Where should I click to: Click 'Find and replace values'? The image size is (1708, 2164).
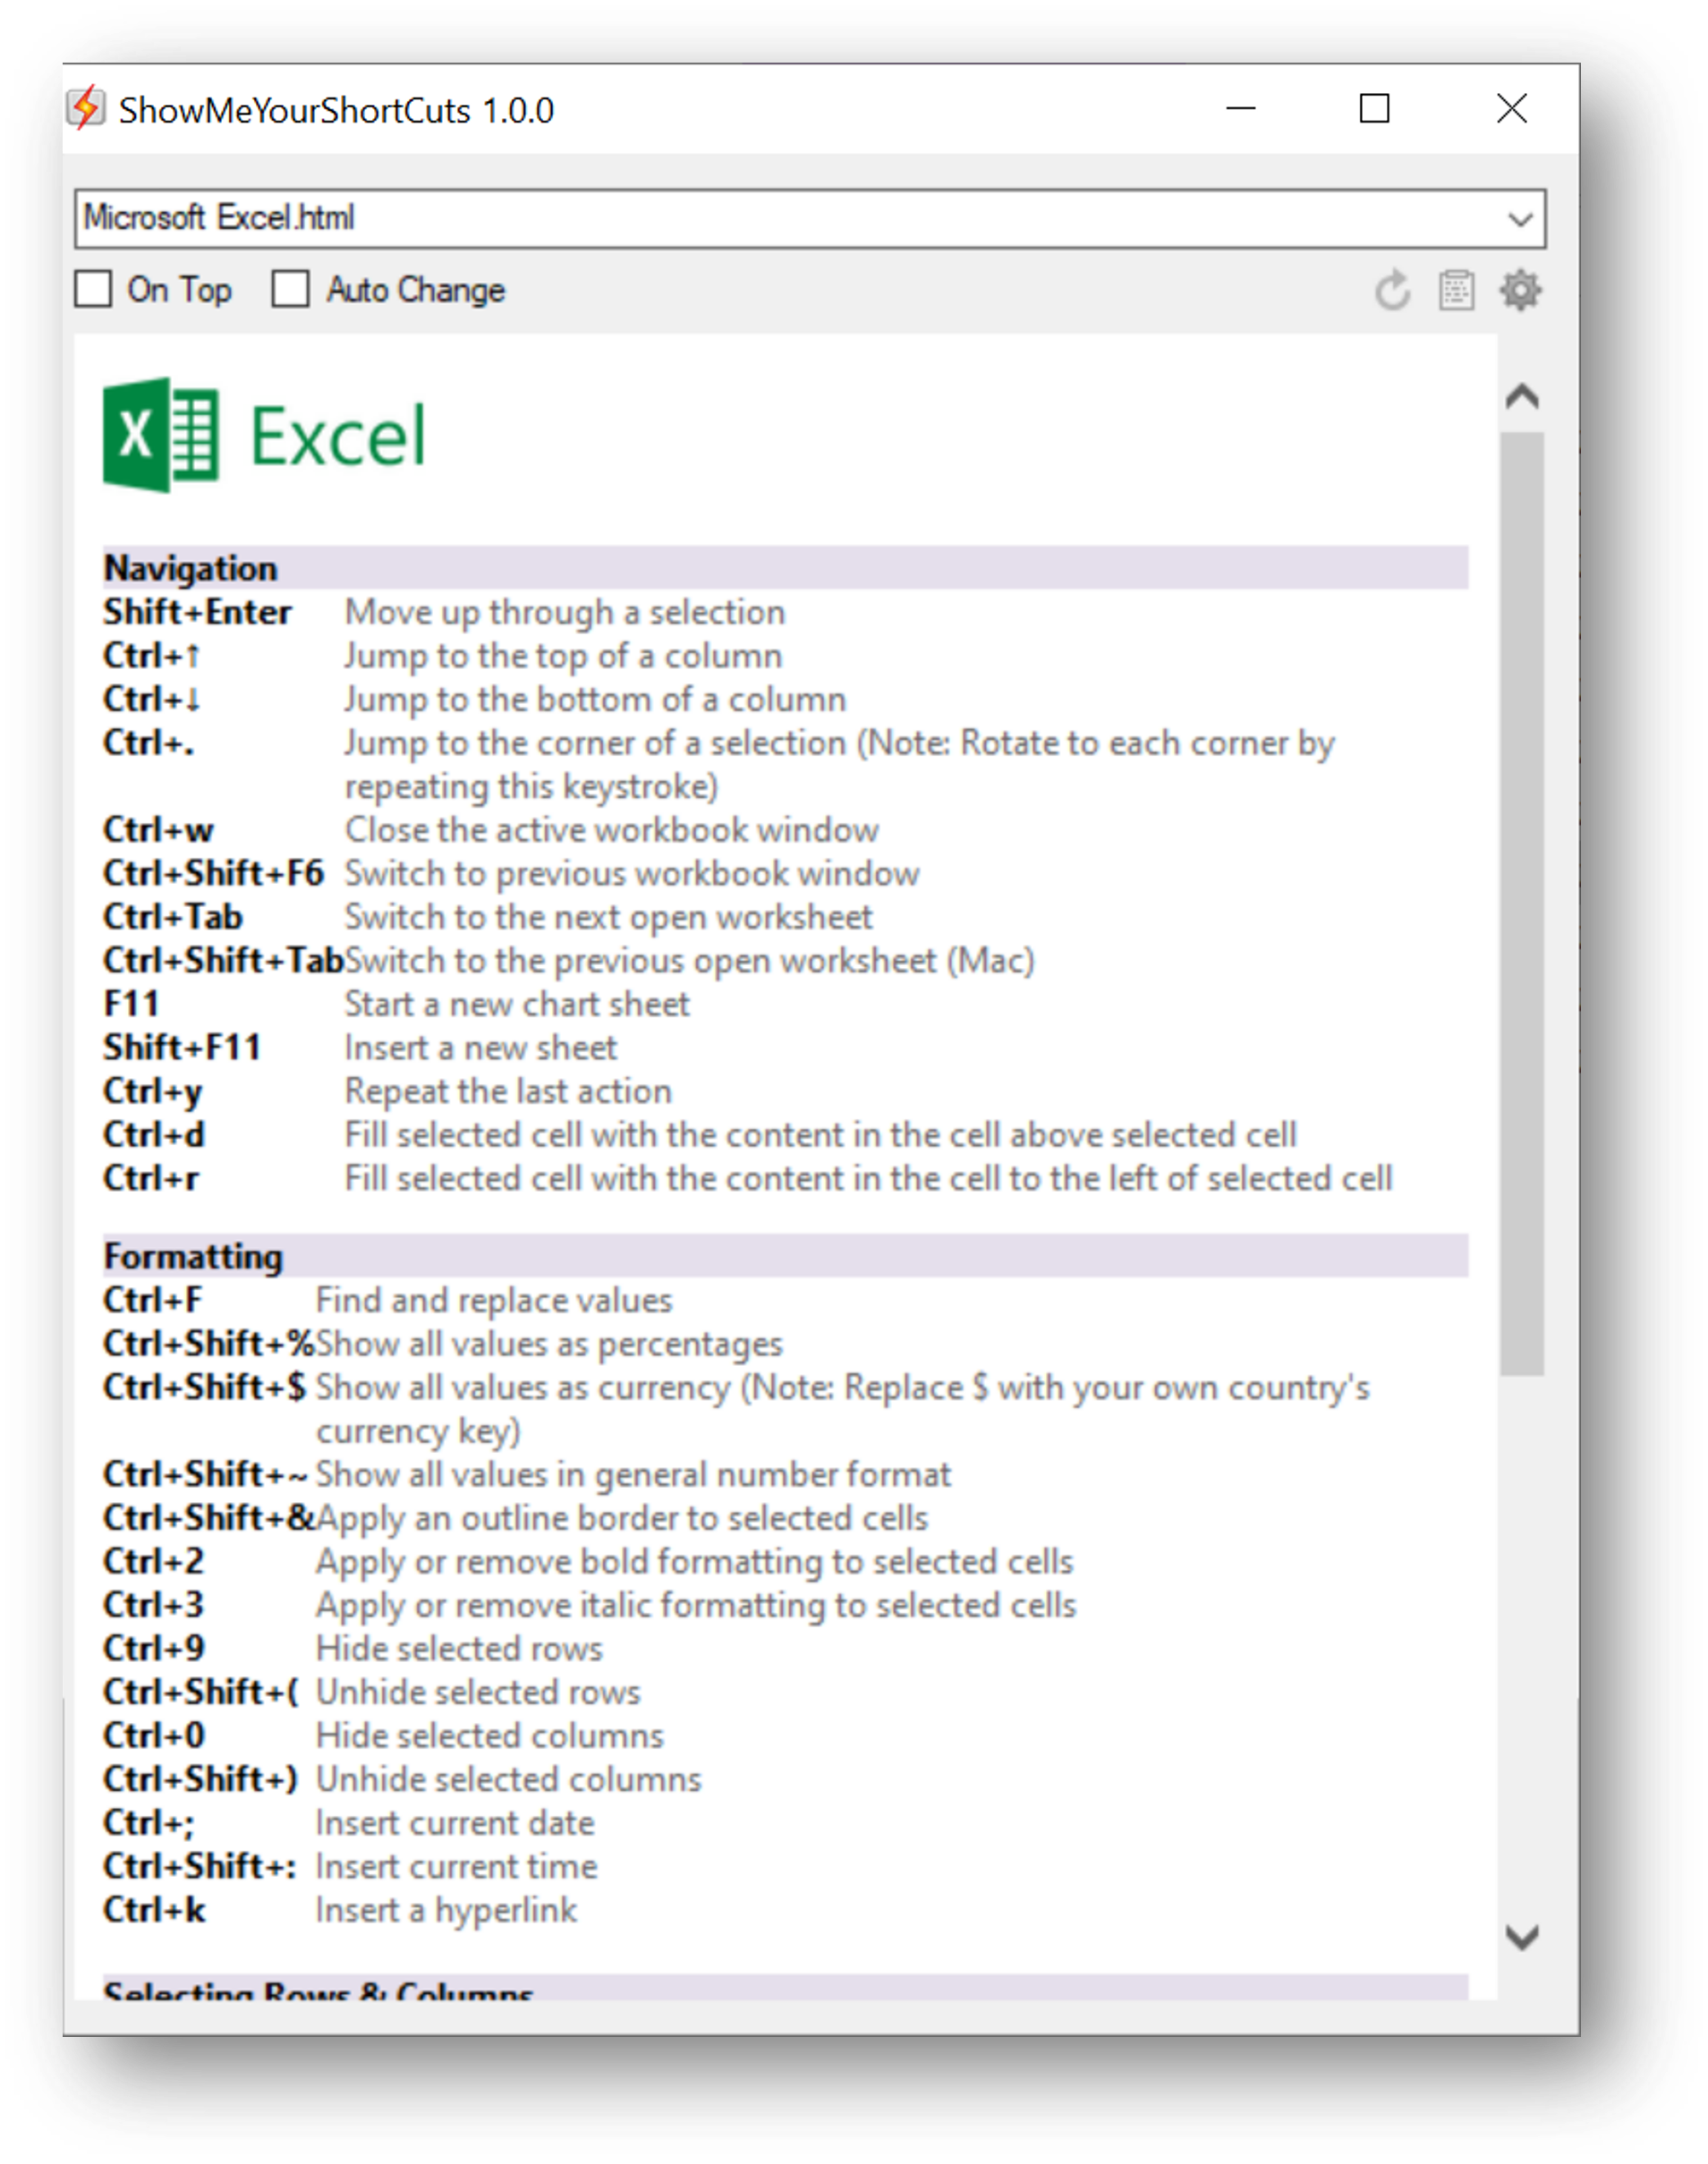tap(494, 1300)
